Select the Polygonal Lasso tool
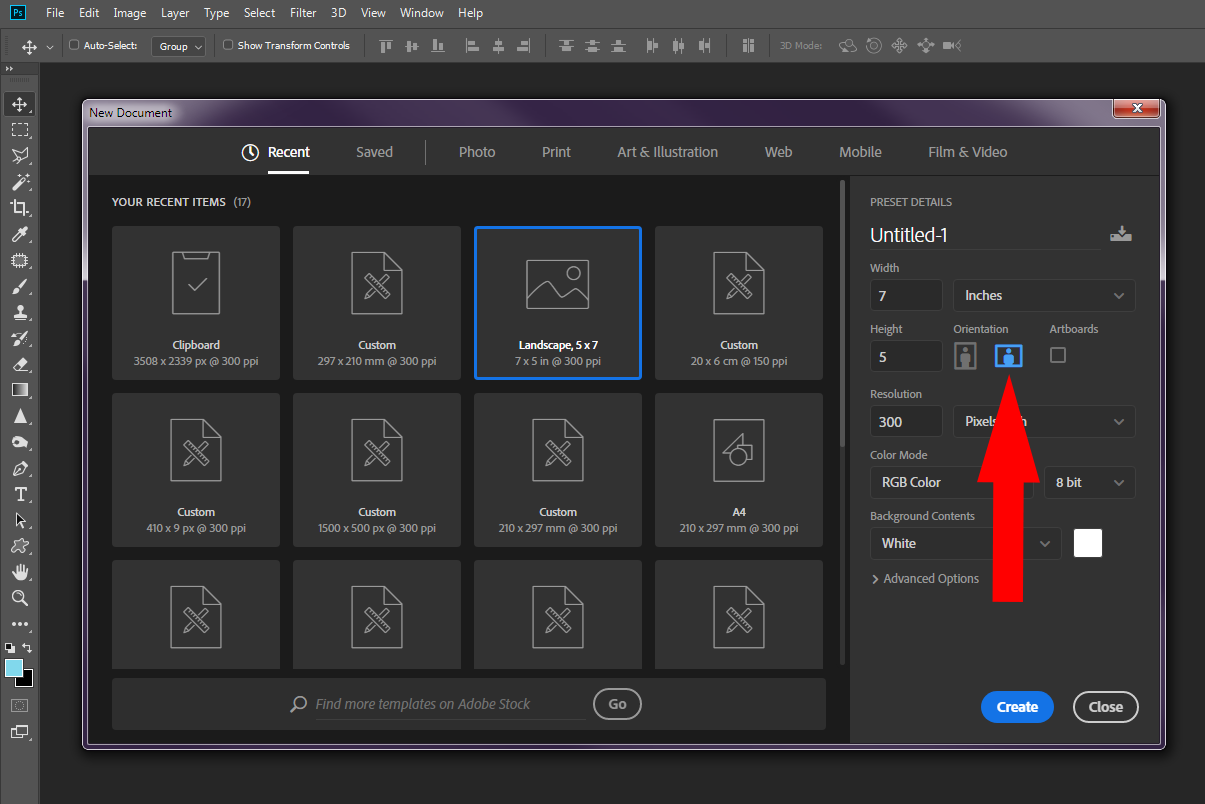 coord(19,156)
